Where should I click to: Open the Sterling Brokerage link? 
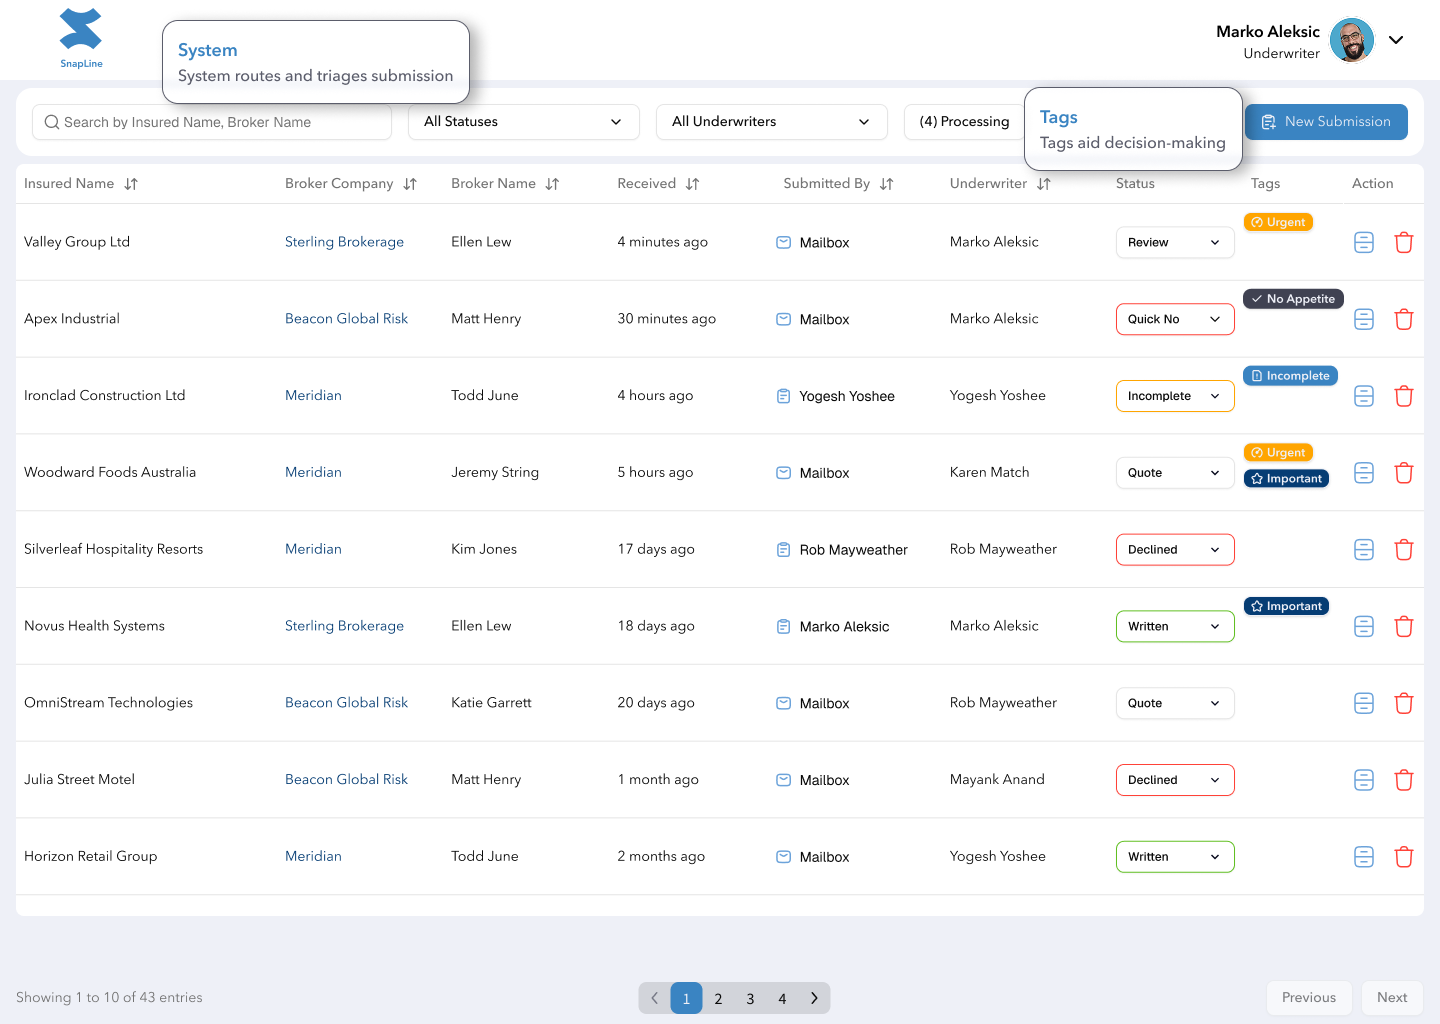coord(344,241)
